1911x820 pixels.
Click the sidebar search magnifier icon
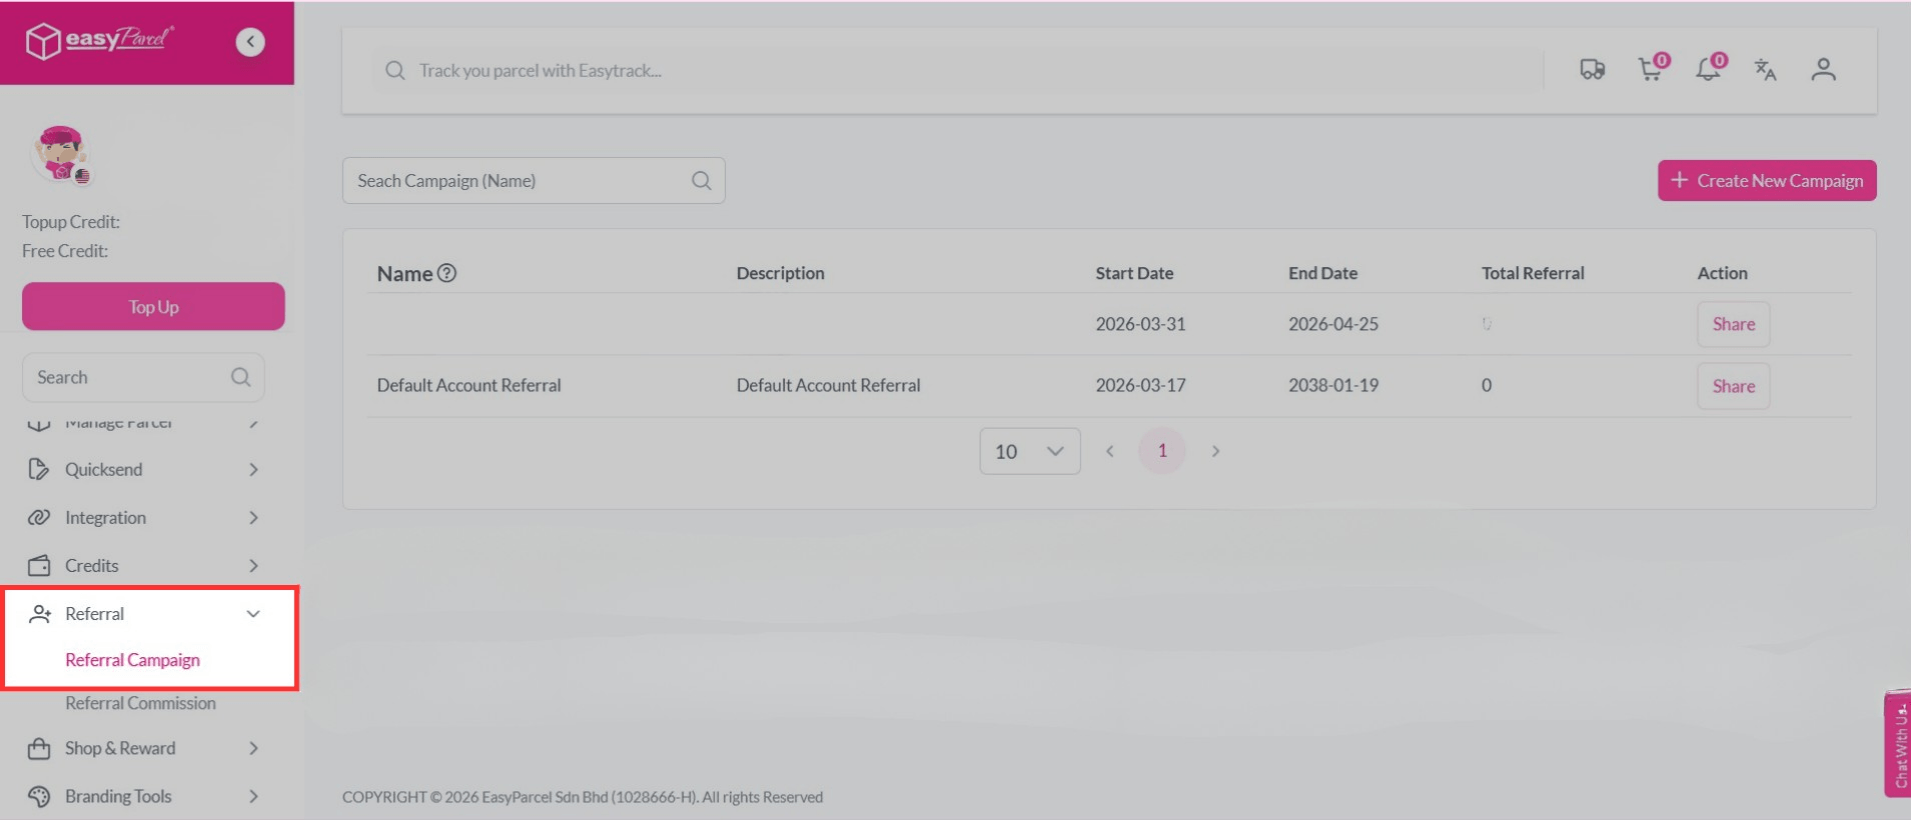241,377
